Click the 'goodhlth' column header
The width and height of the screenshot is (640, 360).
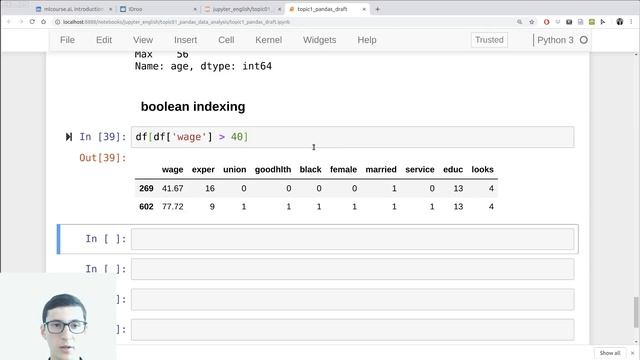[273, 169]
